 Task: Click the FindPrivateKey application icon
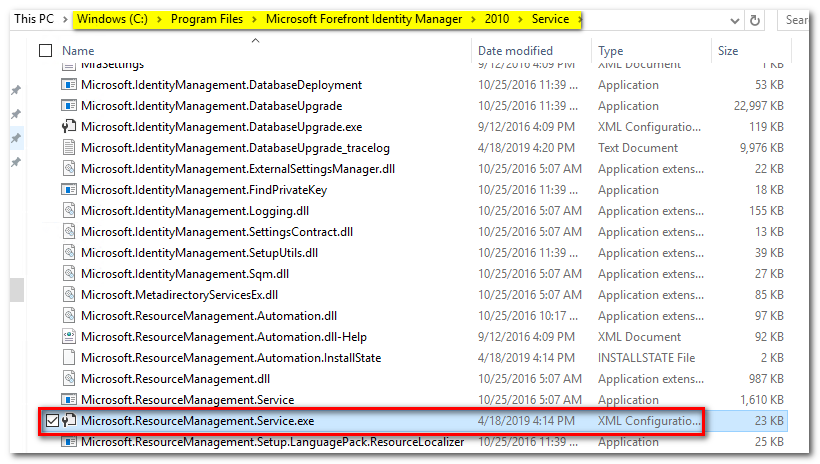click(x=69, y=189)
